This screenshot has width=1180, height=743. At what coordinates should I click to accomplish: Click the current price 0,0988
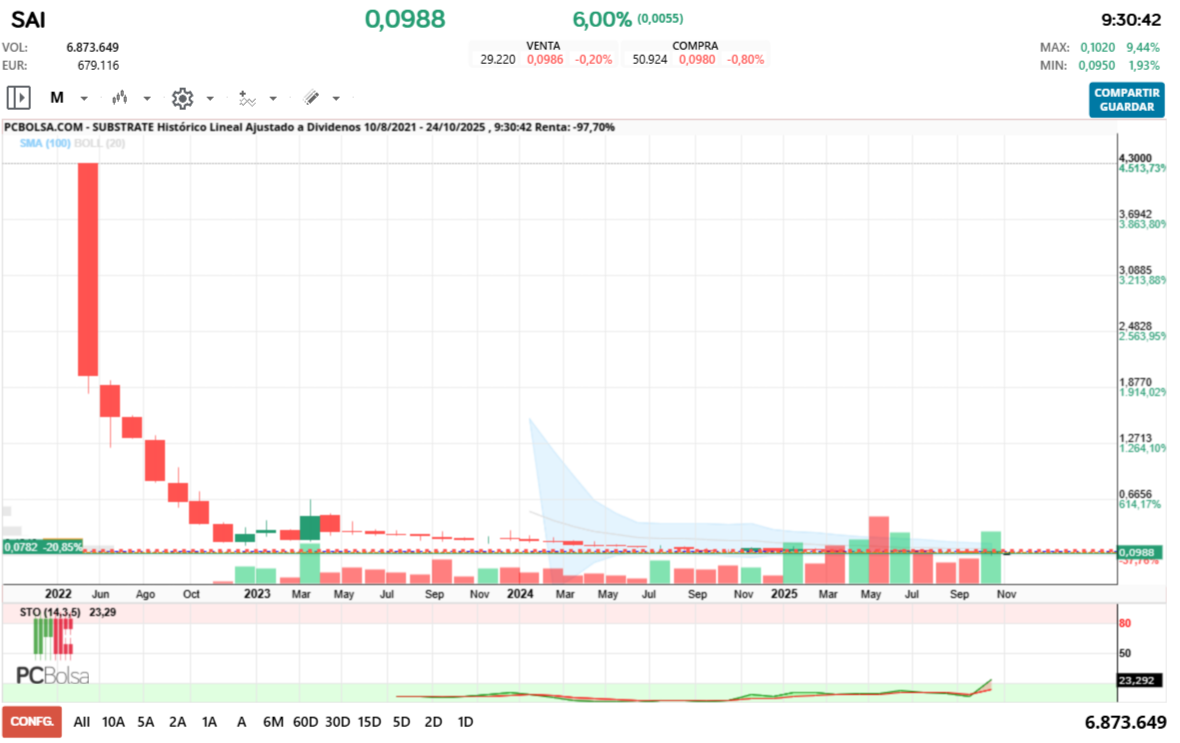pos(405,19)
